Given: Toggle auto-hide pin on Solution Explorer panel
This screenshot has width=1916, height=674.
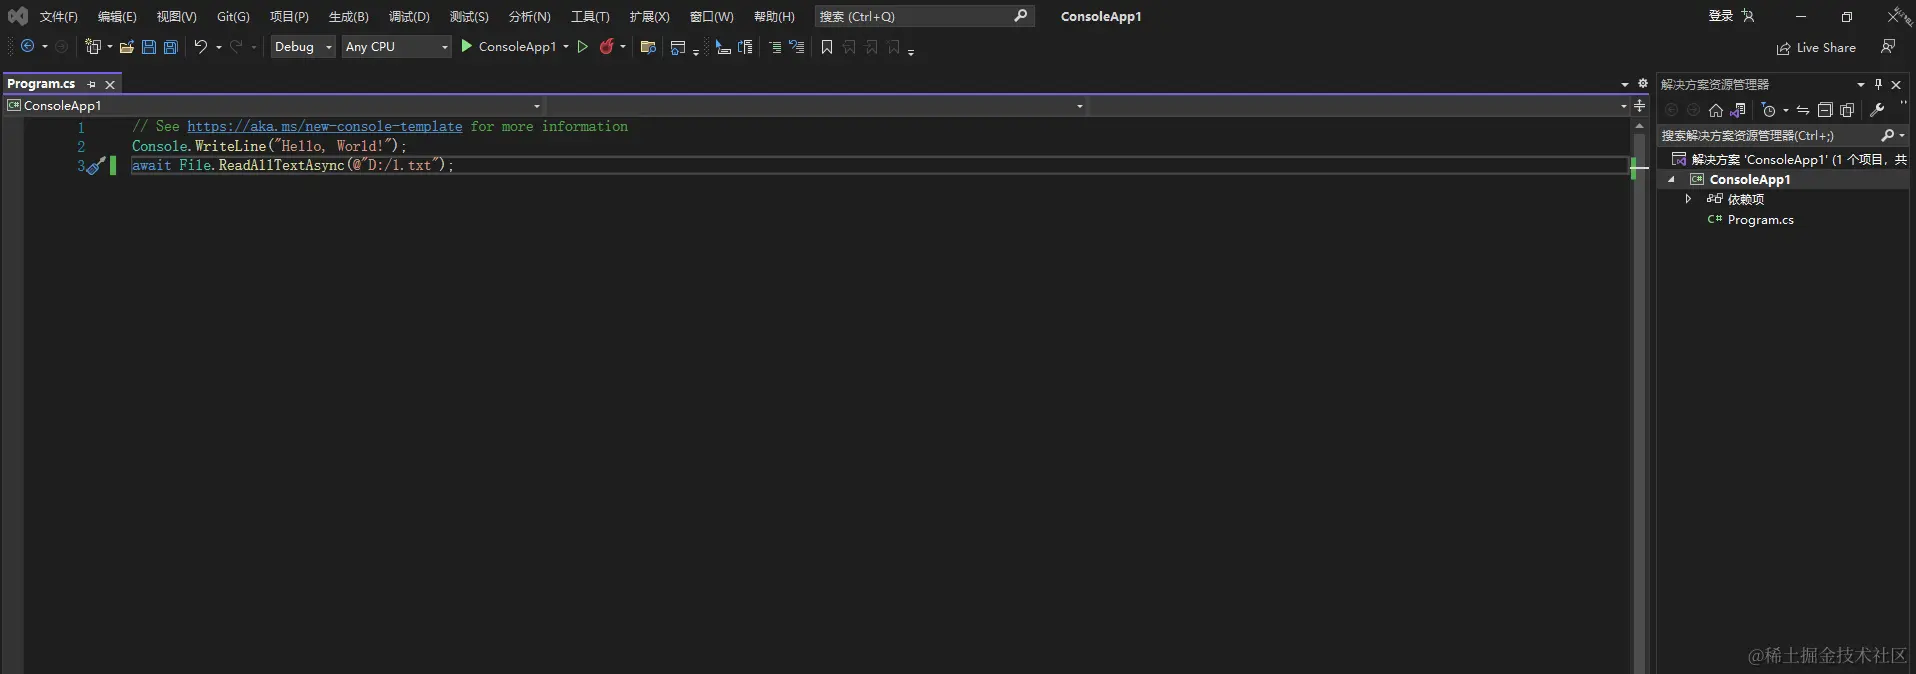Looking at the screenshot, I should tap(1878, 84).
